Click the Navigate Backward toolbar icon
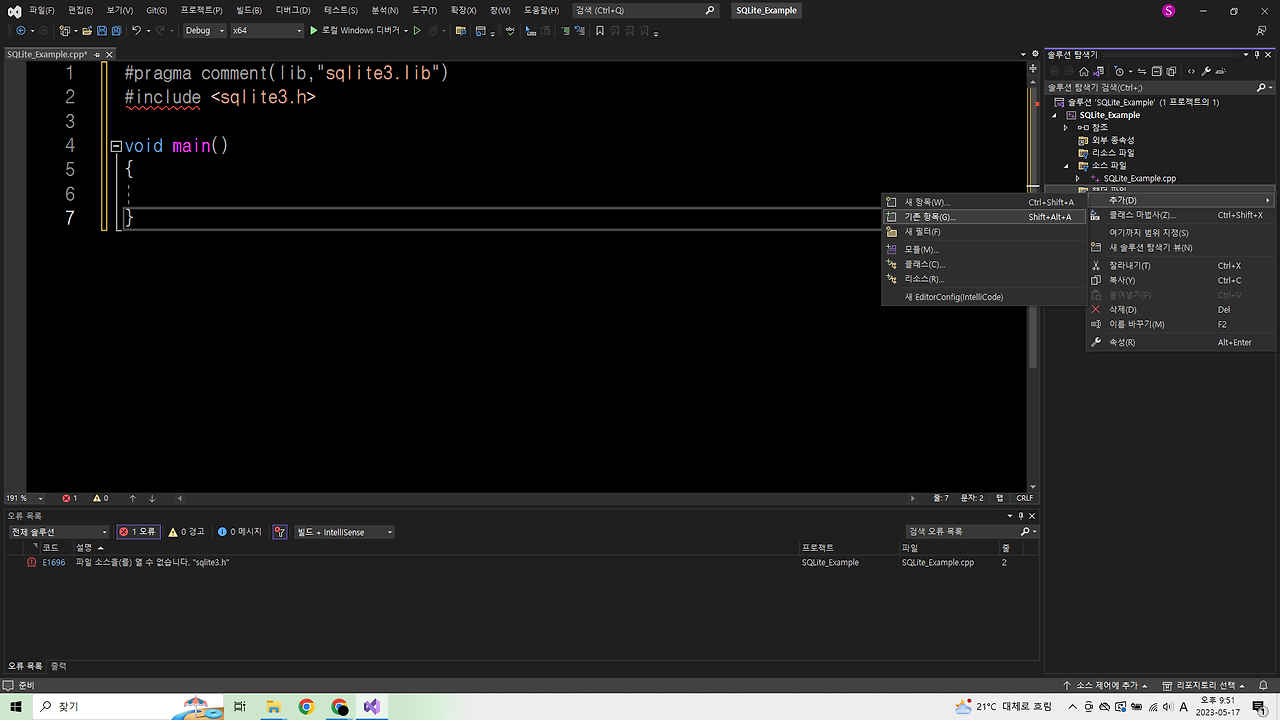Screen dimensions: 1280x720 (x=21, y=31)
